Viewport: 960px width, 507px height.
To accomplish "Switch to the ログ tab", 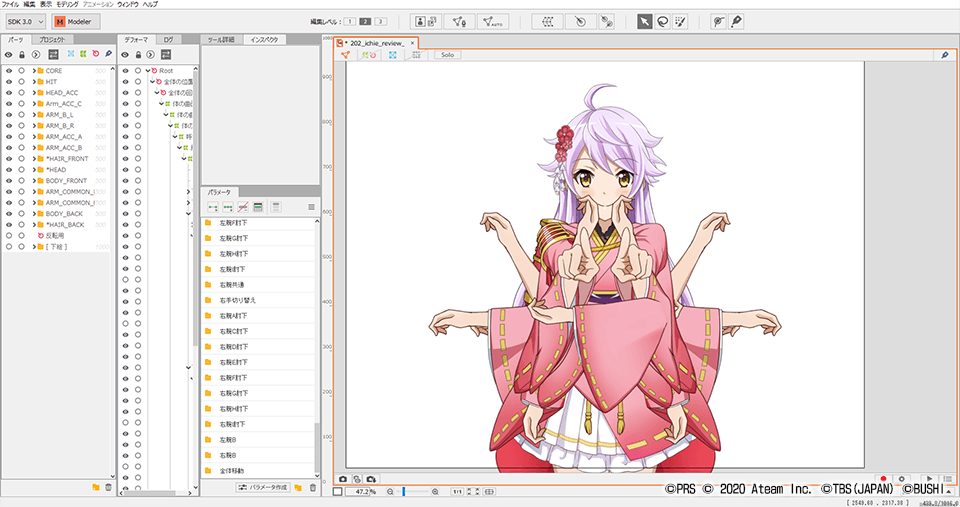I will click(168, 39).
